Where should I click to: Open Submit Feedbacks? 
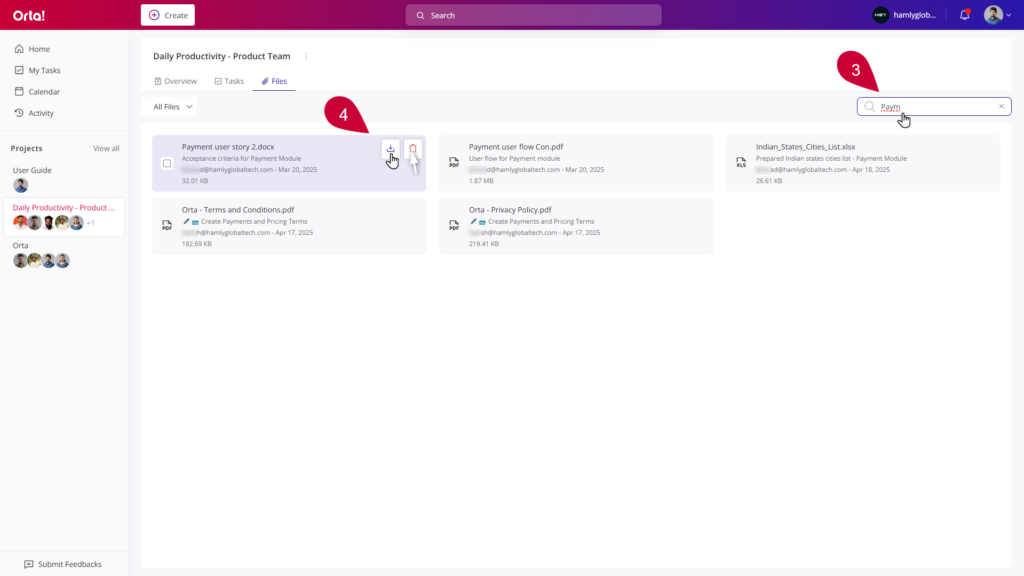pyautogui.click(x=63, y=564)
